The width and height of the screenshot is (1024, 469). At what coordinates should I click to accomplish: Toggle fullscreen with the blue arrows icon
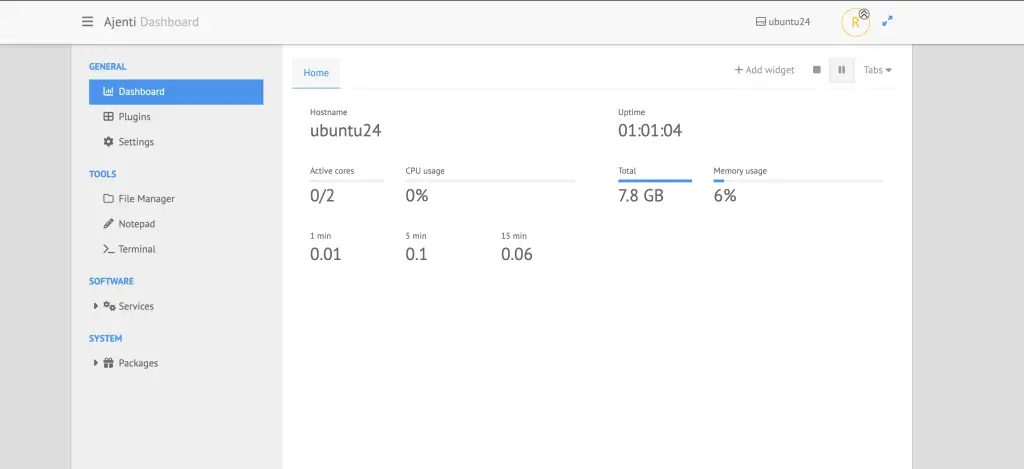(x=887, y=21)
